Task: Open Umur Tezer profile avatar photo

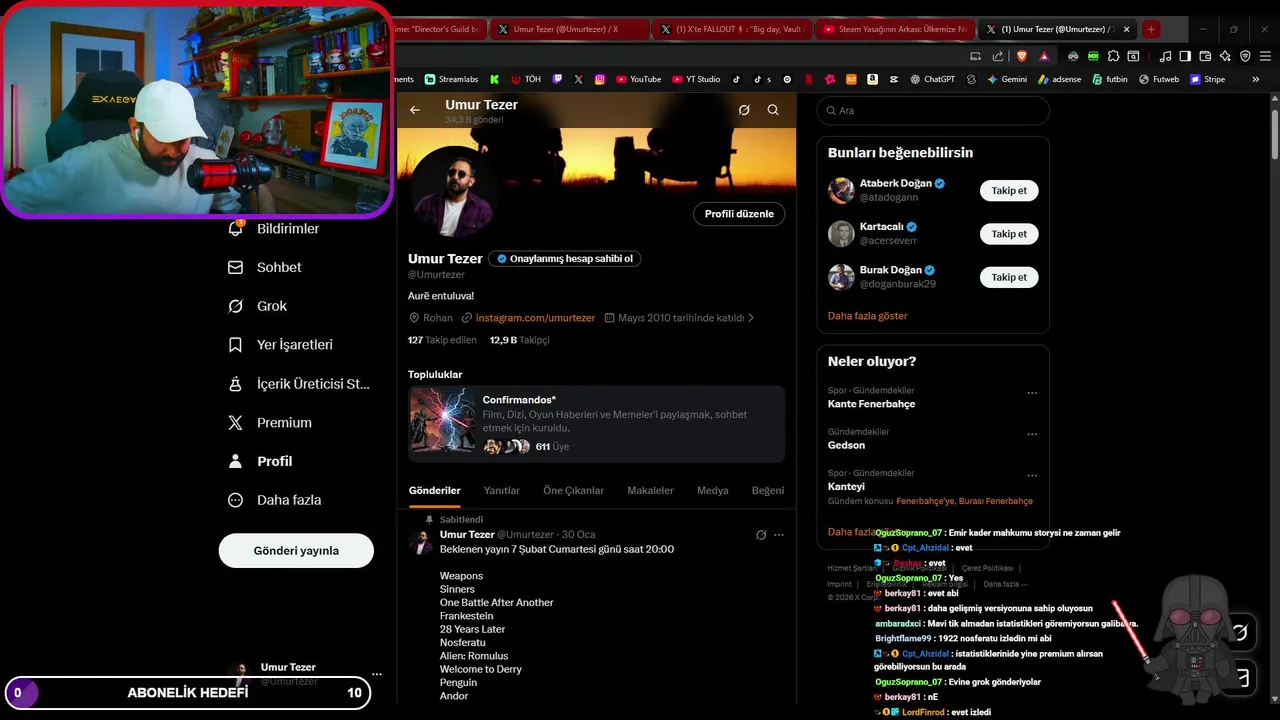Action: 455,191
